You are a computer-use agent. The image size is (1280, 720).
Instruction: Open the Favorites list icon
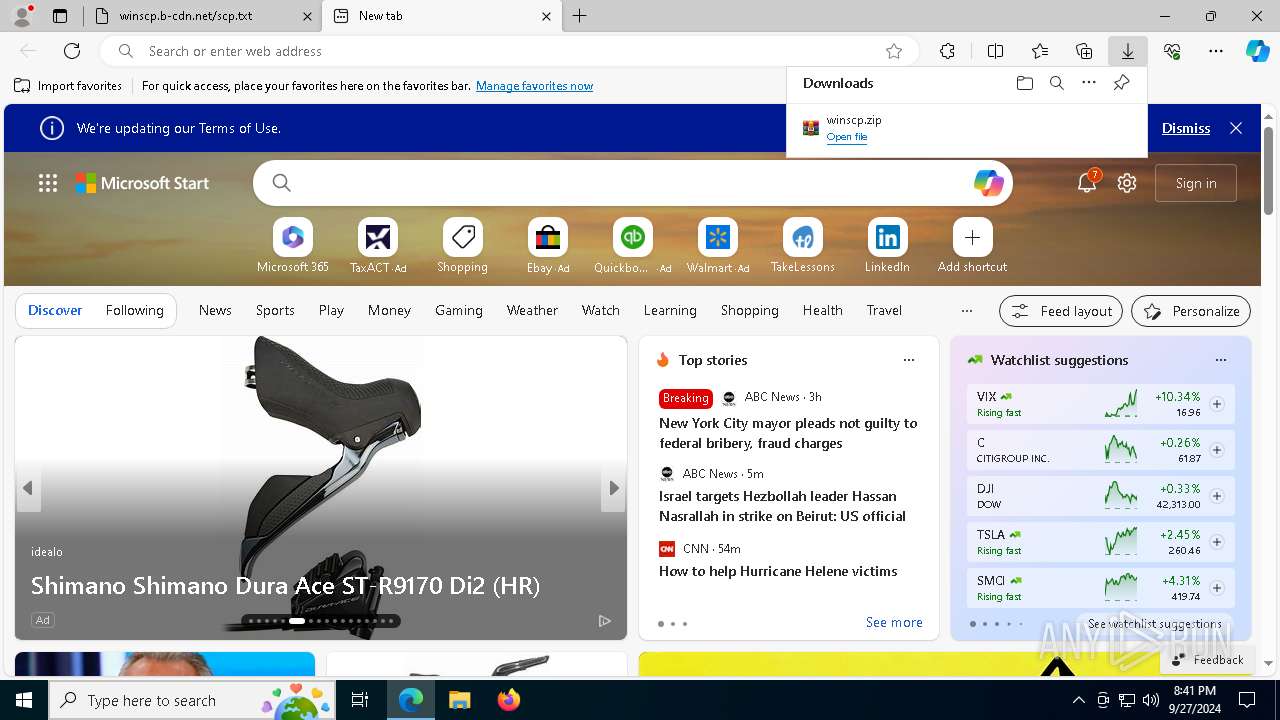click(1040, 51)
